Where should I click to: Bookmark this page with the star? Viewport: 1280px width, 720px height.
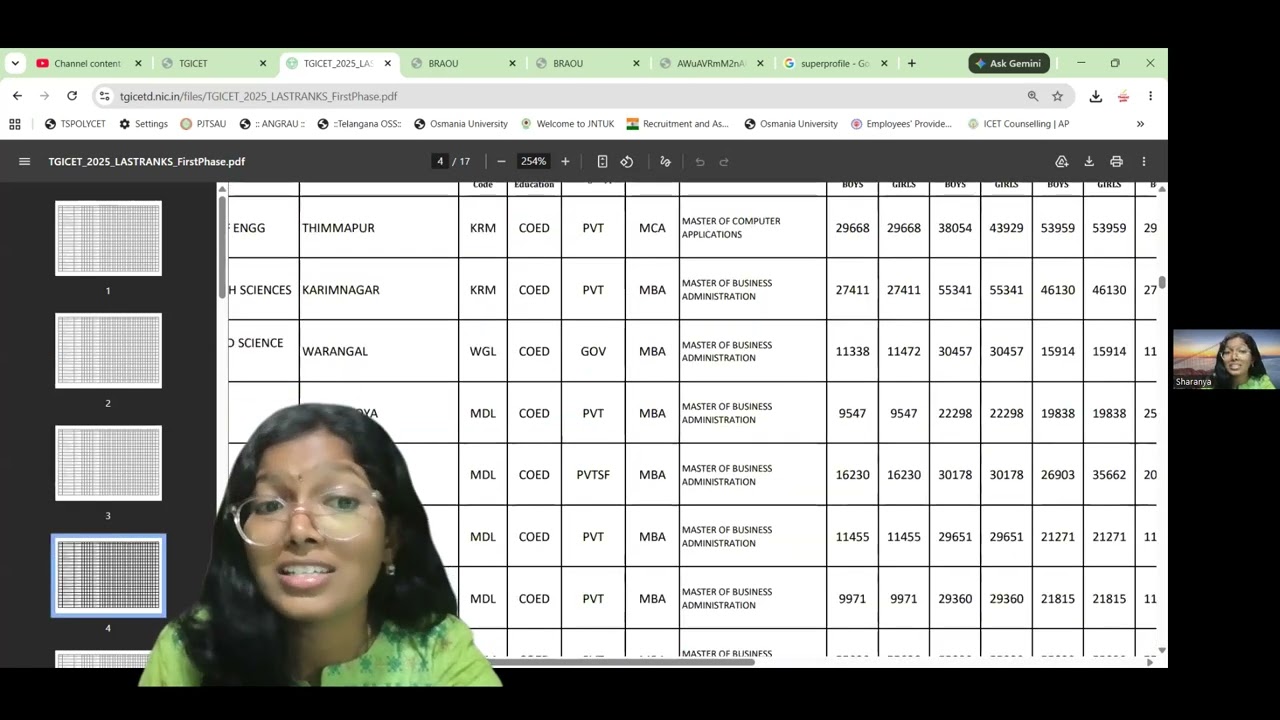coord(1058,96)
